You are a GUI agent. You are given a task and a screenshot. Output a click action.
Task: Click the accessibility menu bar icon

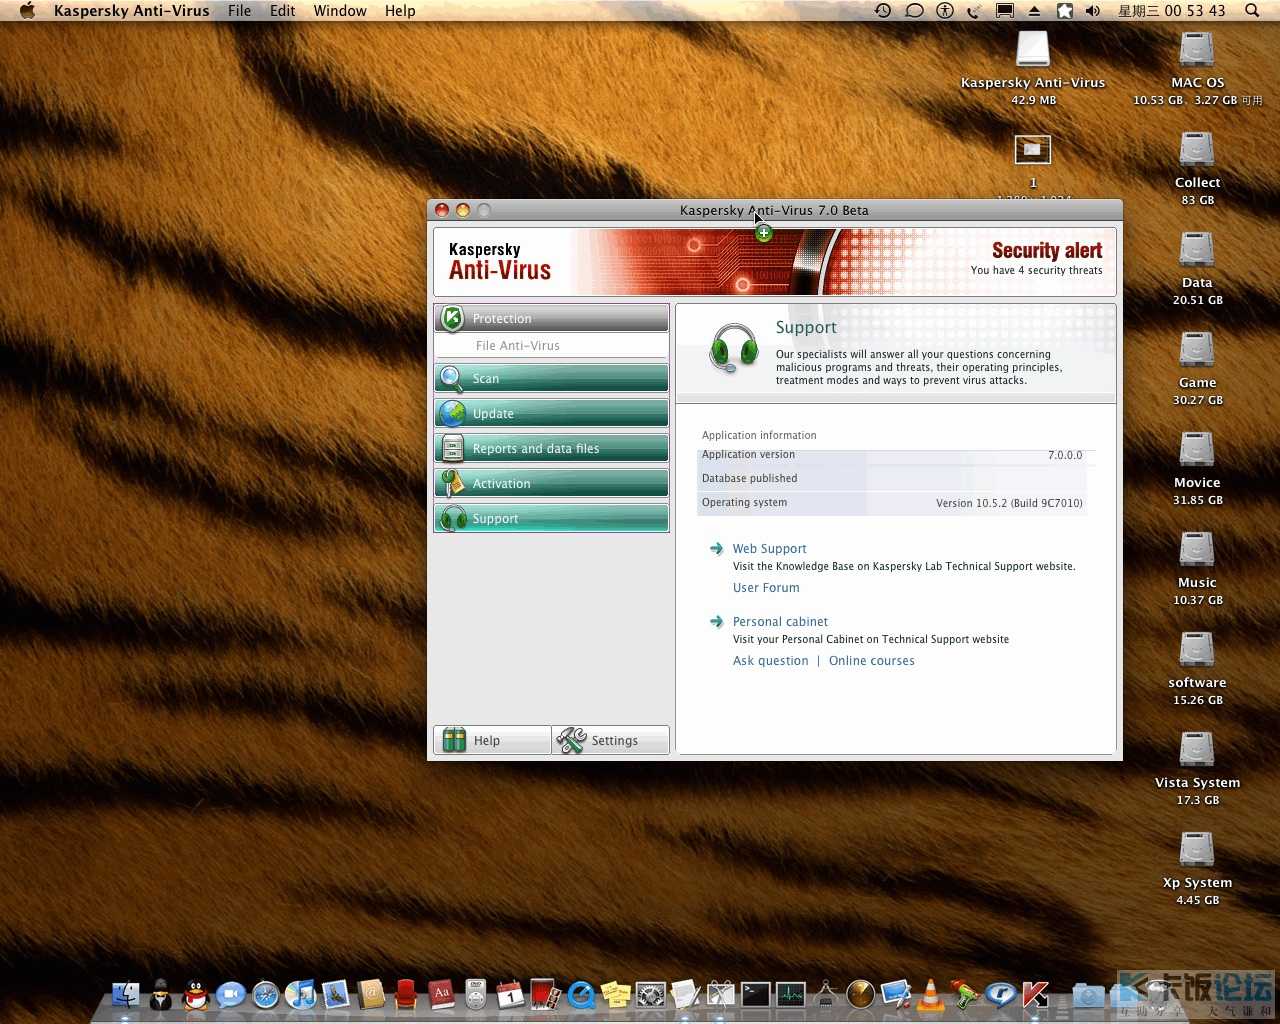pos(945,11)
